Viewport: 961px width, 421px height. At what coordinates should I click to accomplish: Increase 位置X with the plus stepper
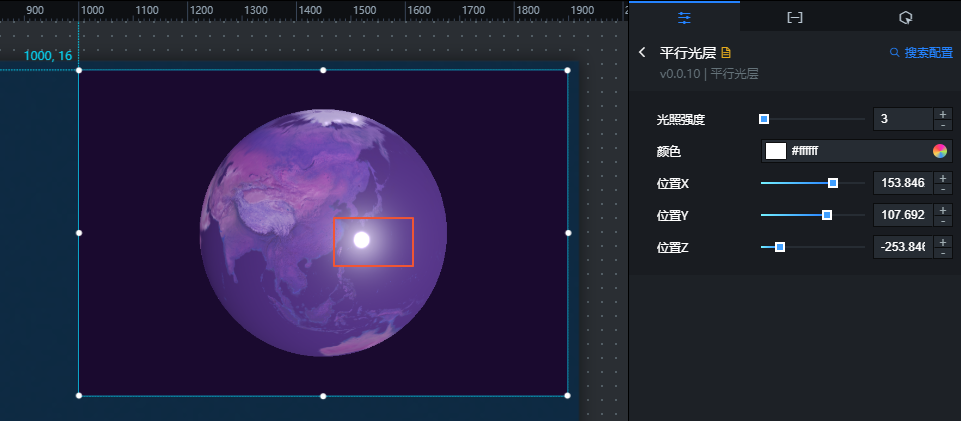[x=943, y=178]
